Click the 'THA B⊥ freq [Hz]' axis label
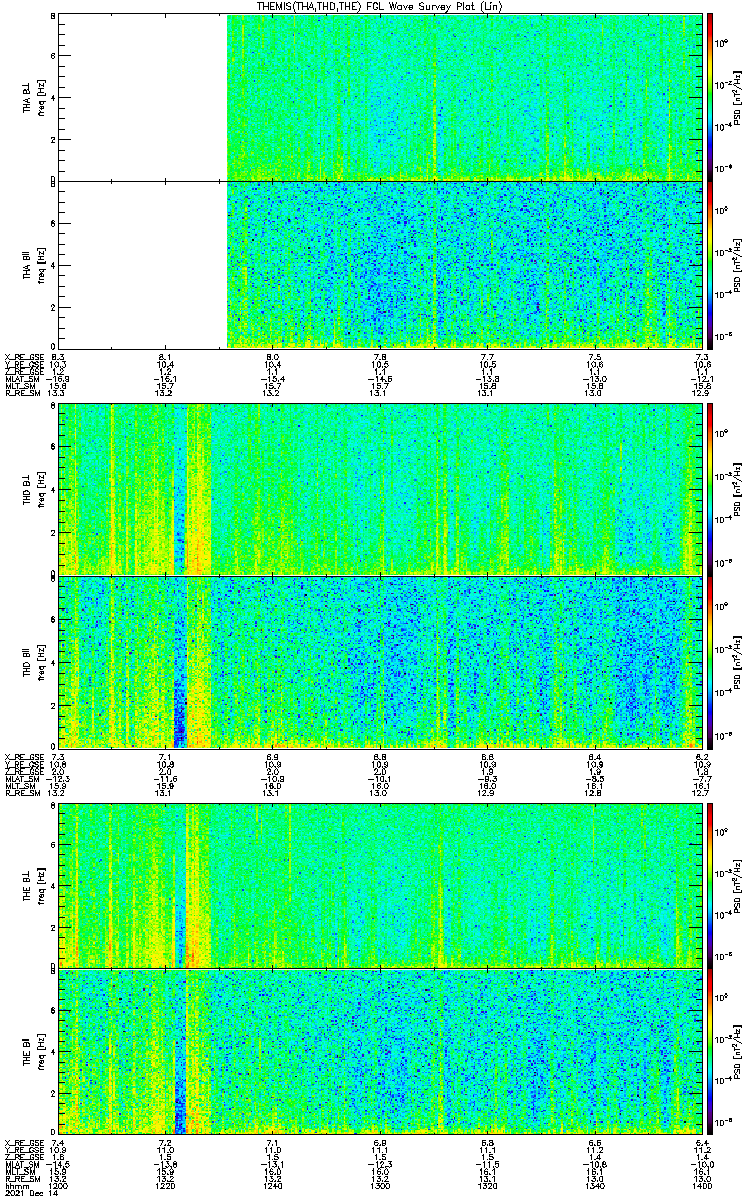750x1200 pixels. pos(33,97)
